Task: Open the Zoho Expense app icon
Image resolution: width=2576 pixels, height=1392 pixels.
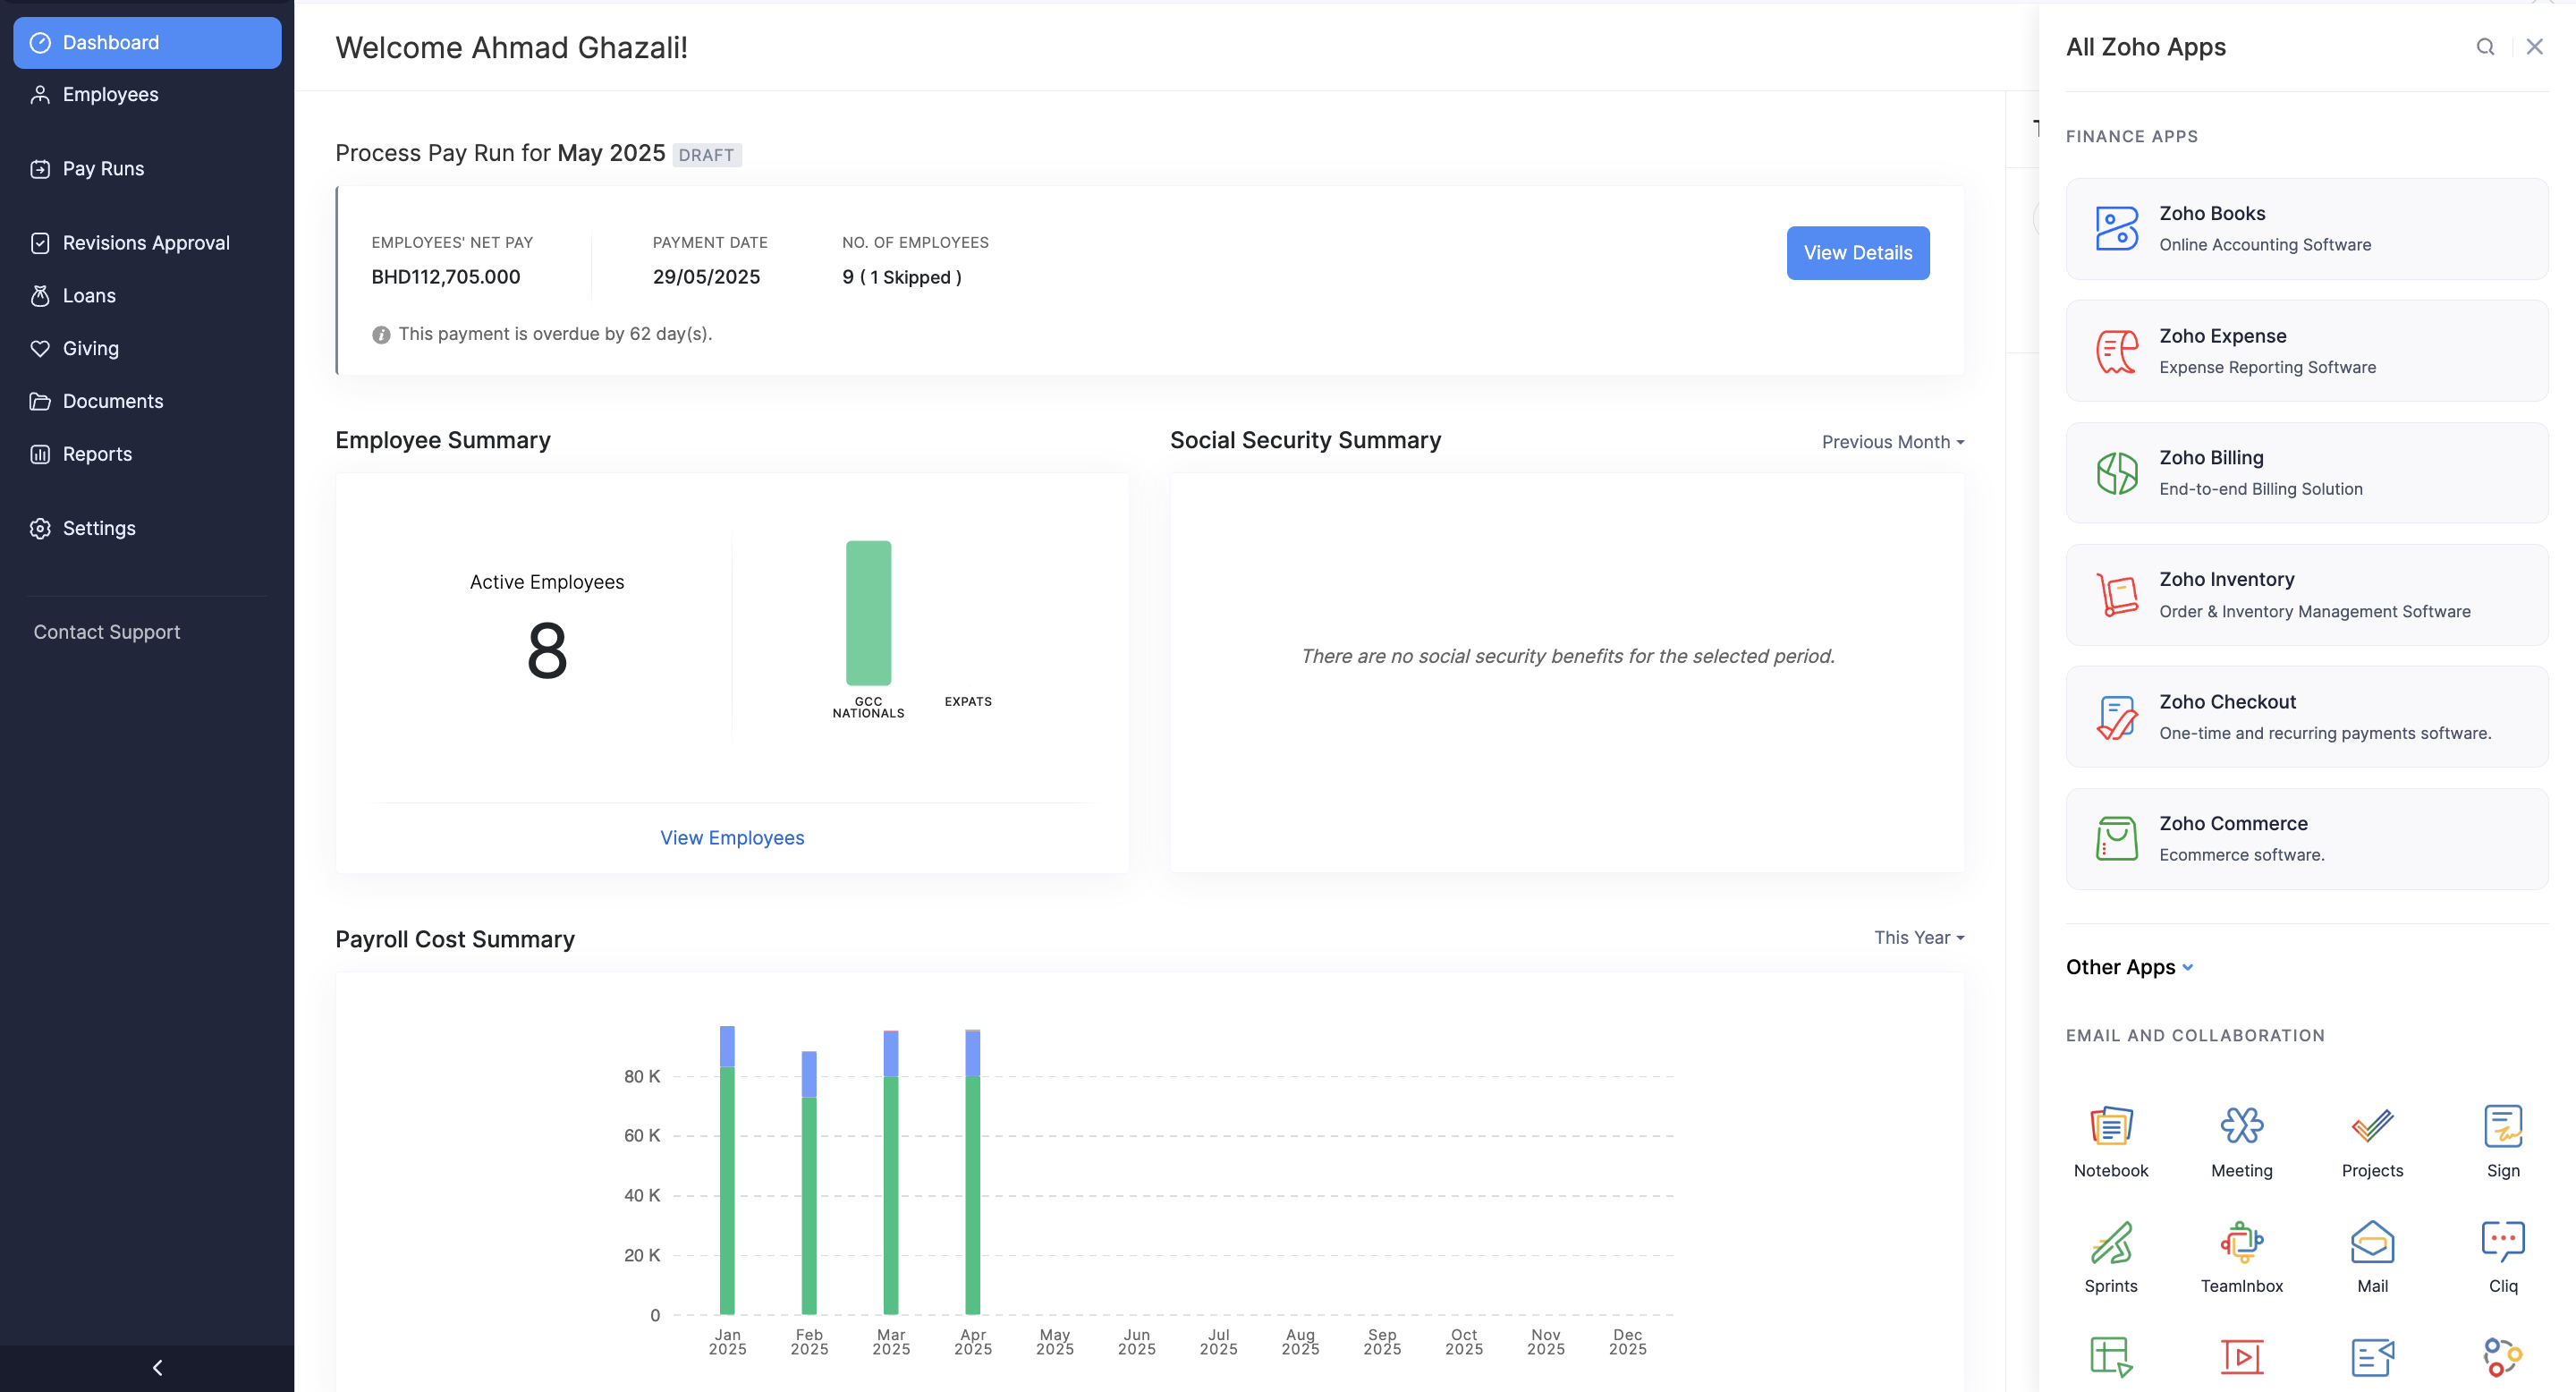Action: 2116,351
